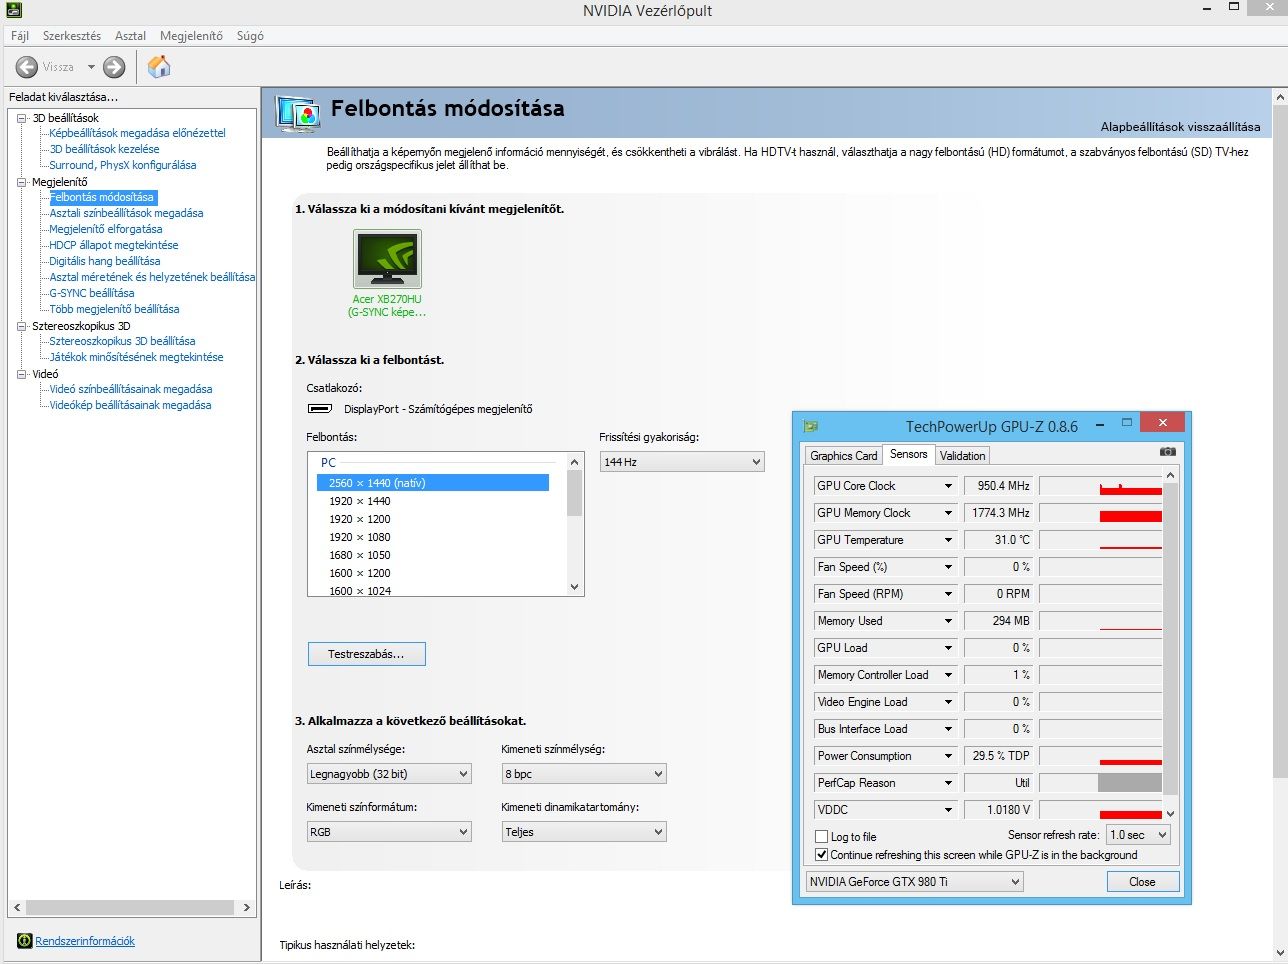Select the Sensors tab in GPU-Z
1288x964 pixels.
pos(908,454)
